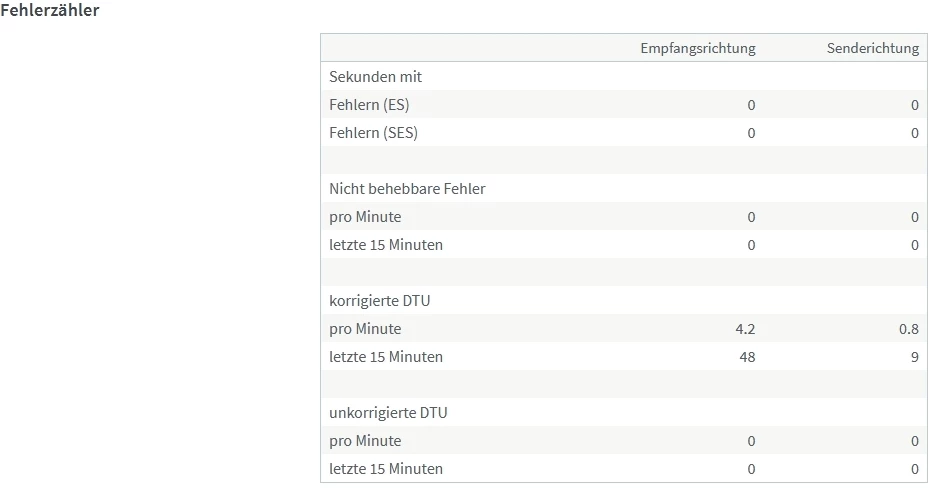
Task: Select the "Fehlern (ES)" row label
Action: [369, 105]
